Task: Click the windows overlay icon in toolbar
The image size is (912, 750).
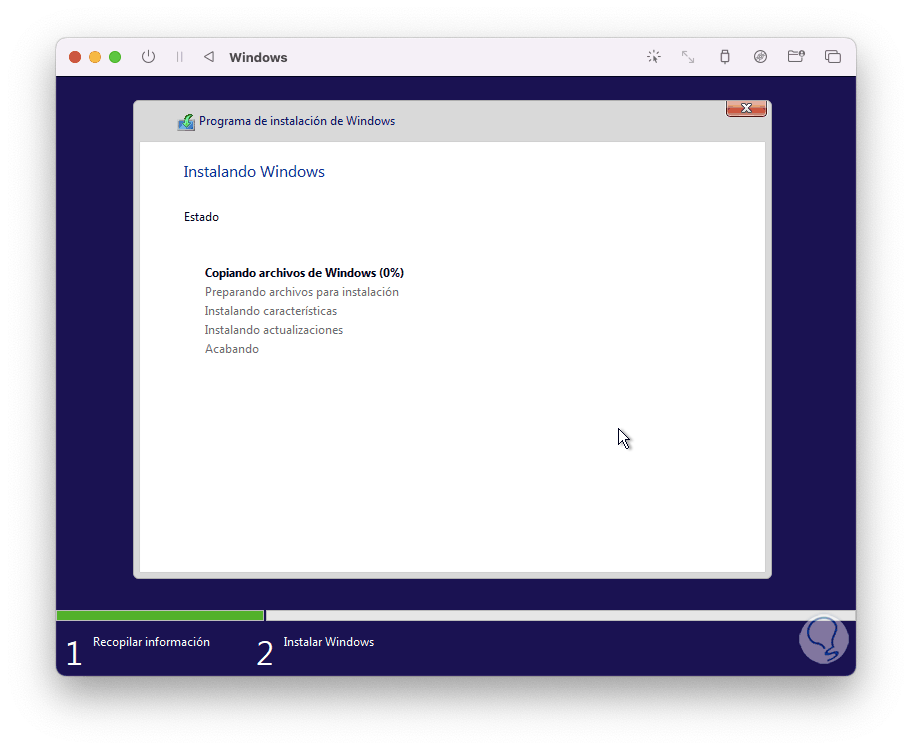Action: coord(833,56)
